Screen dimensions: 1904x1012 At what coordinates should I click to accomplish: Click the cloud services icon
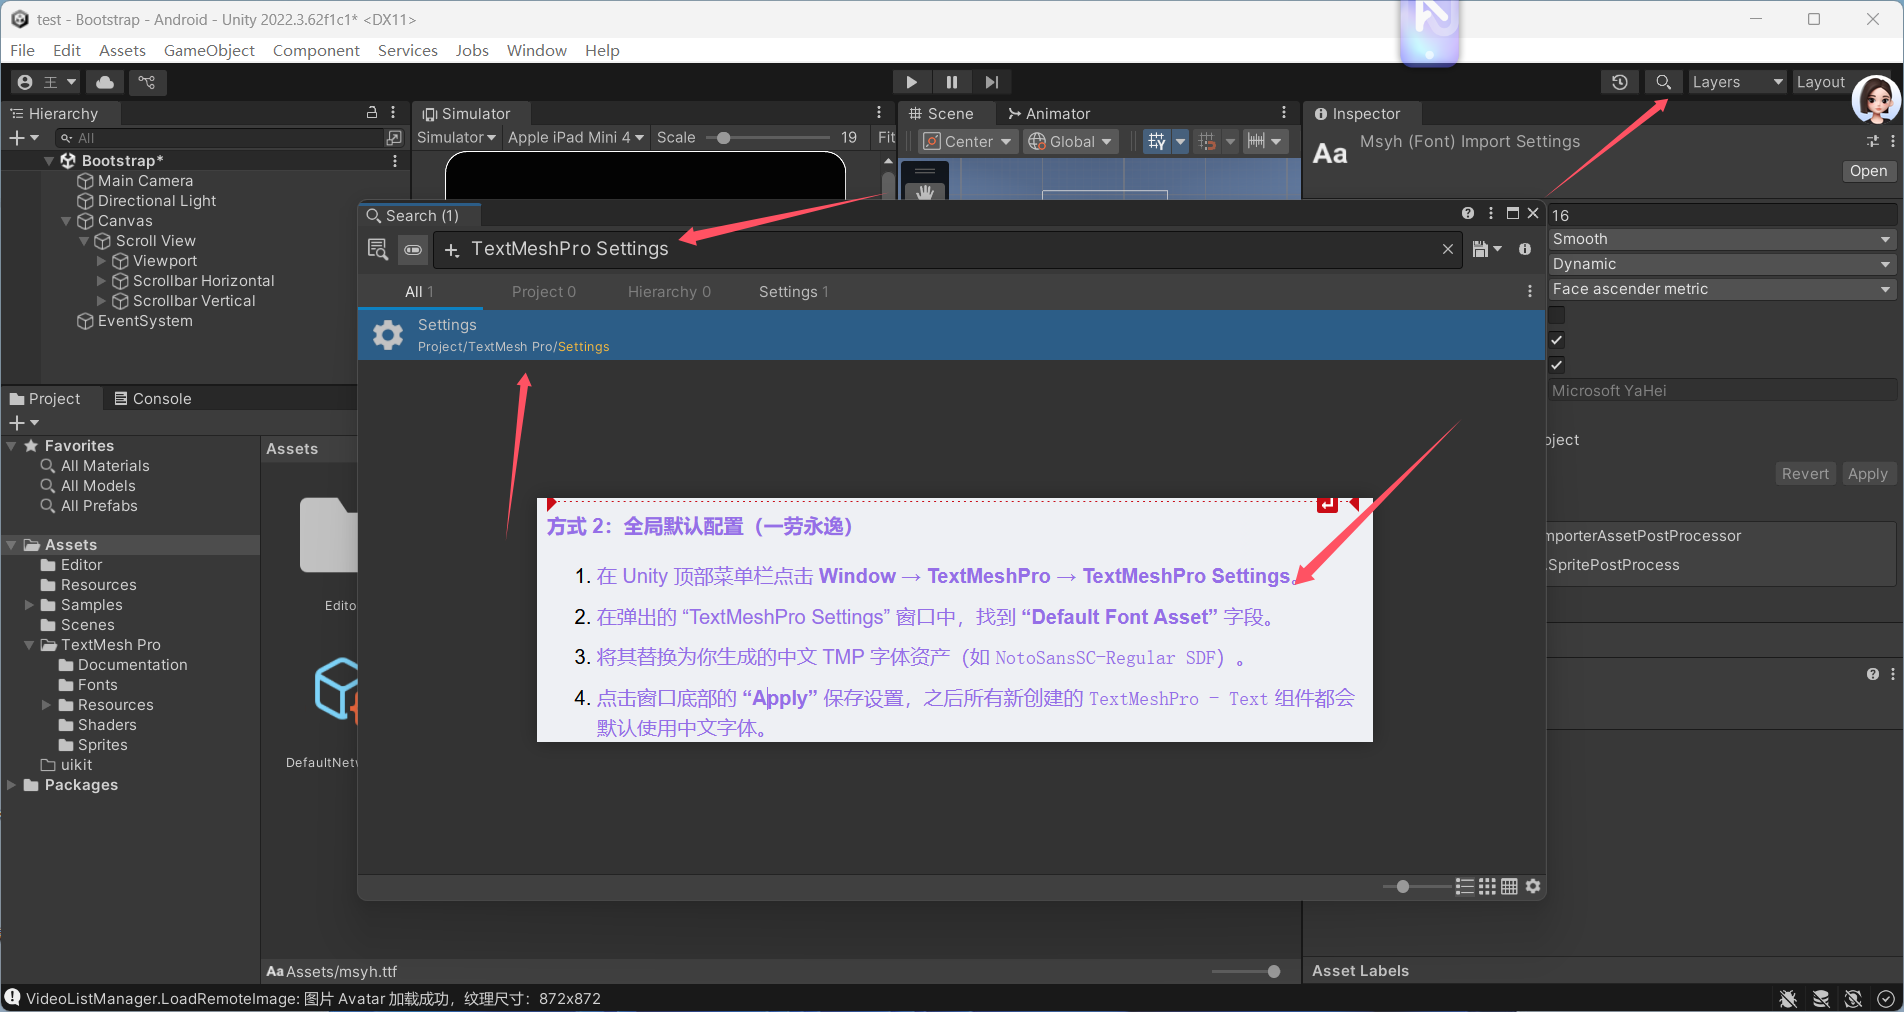click(105, 82)
